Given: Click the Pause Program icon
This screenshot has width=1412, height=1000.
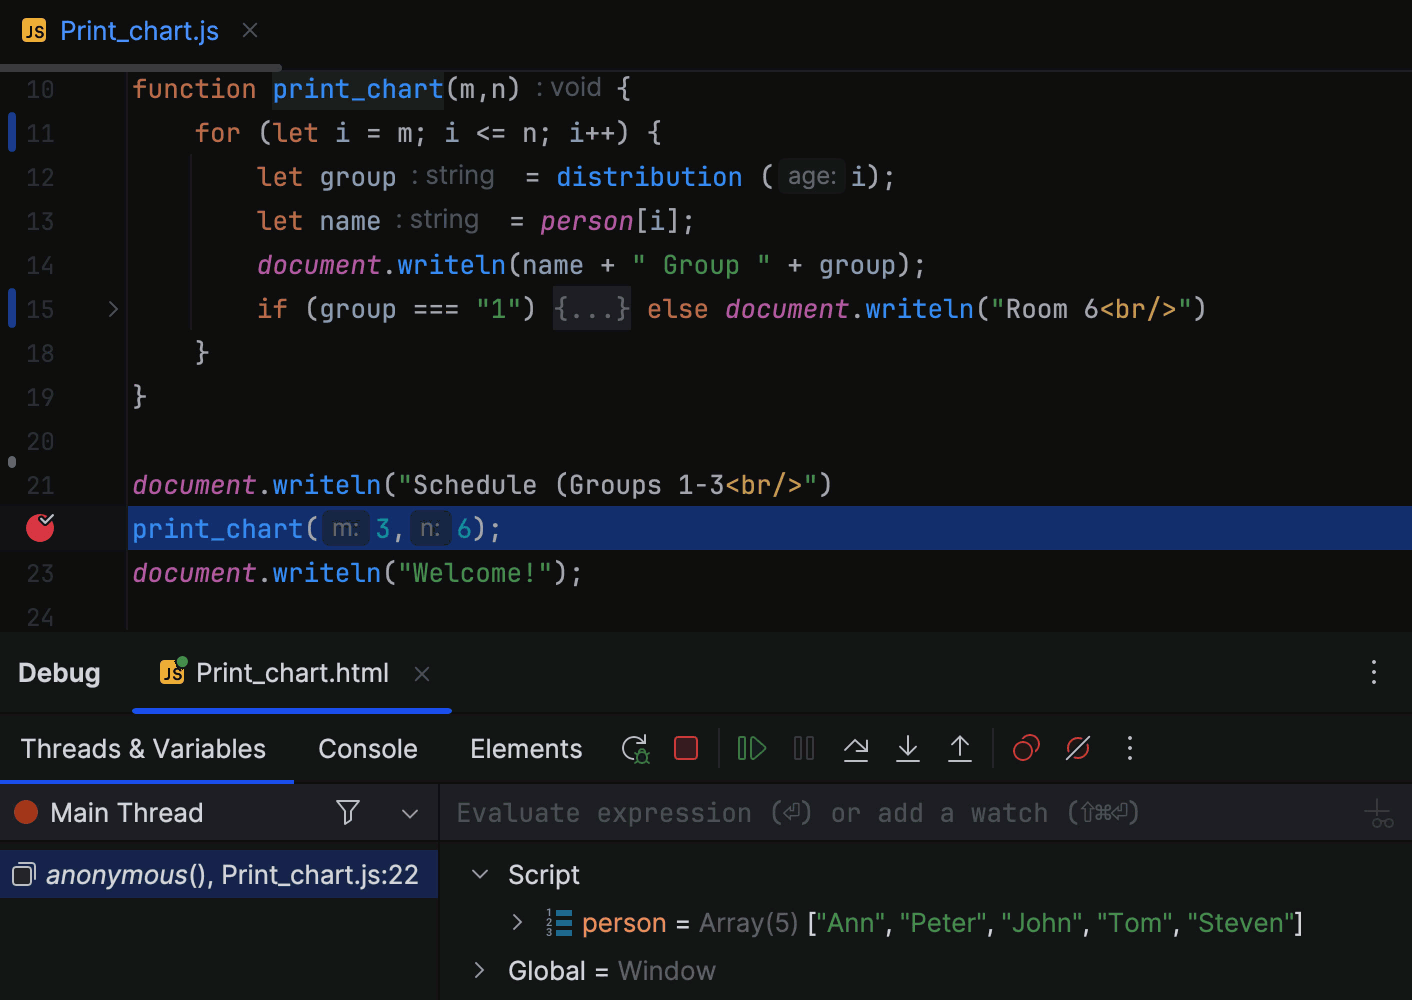Looking at the screenshot, I should (x=804, y=748).
